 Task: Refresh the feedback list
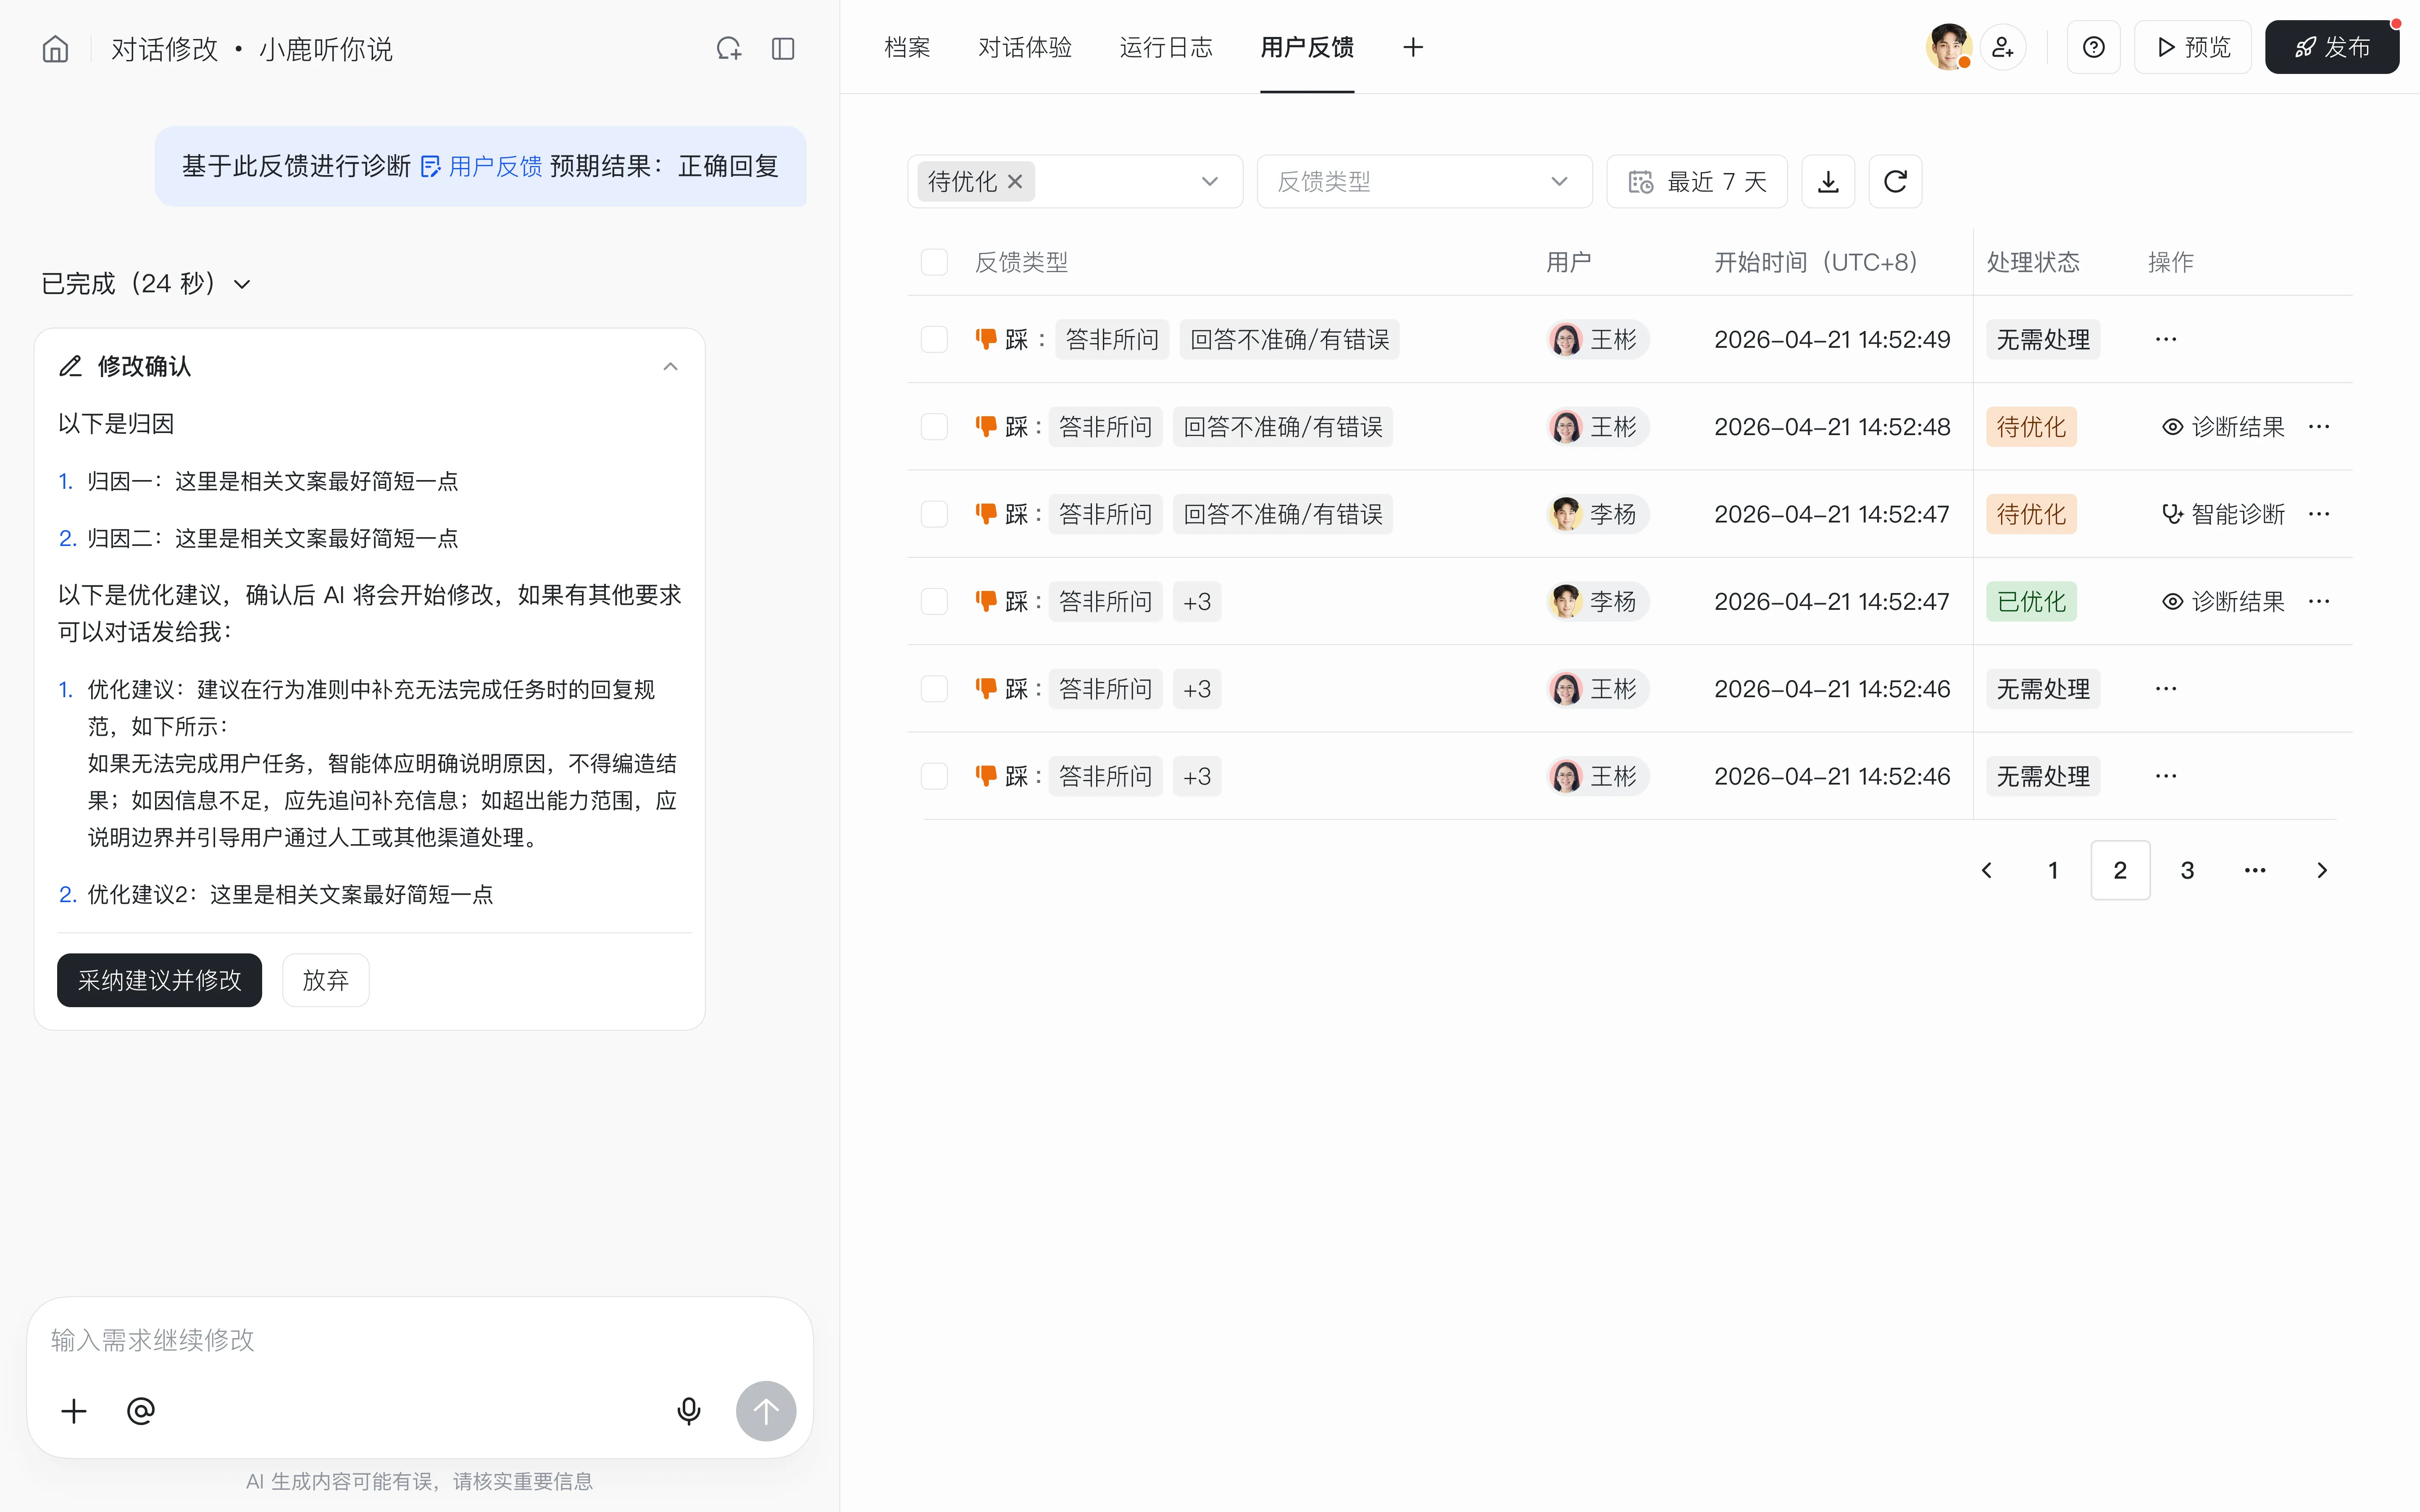[1895, 181]
